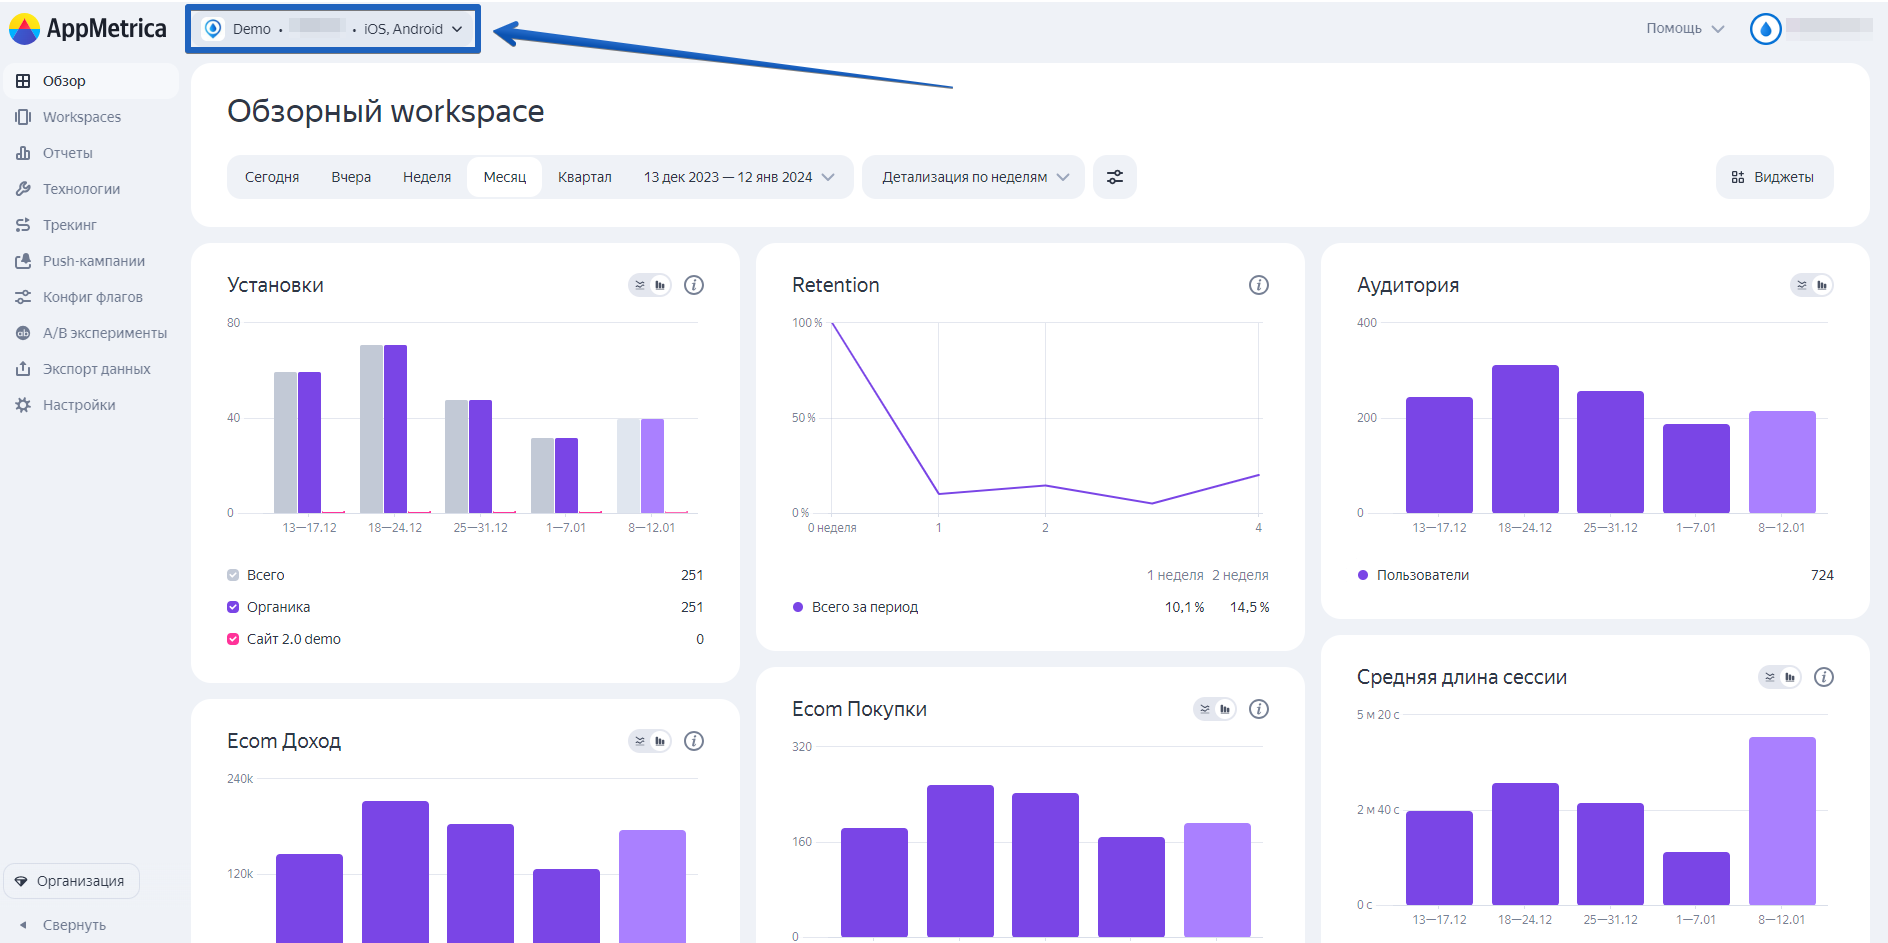This screenshot has width=1888, height=943.
Task: Toggle the Сайт 2.0 demo series checkbox
Action: point(233,639)
